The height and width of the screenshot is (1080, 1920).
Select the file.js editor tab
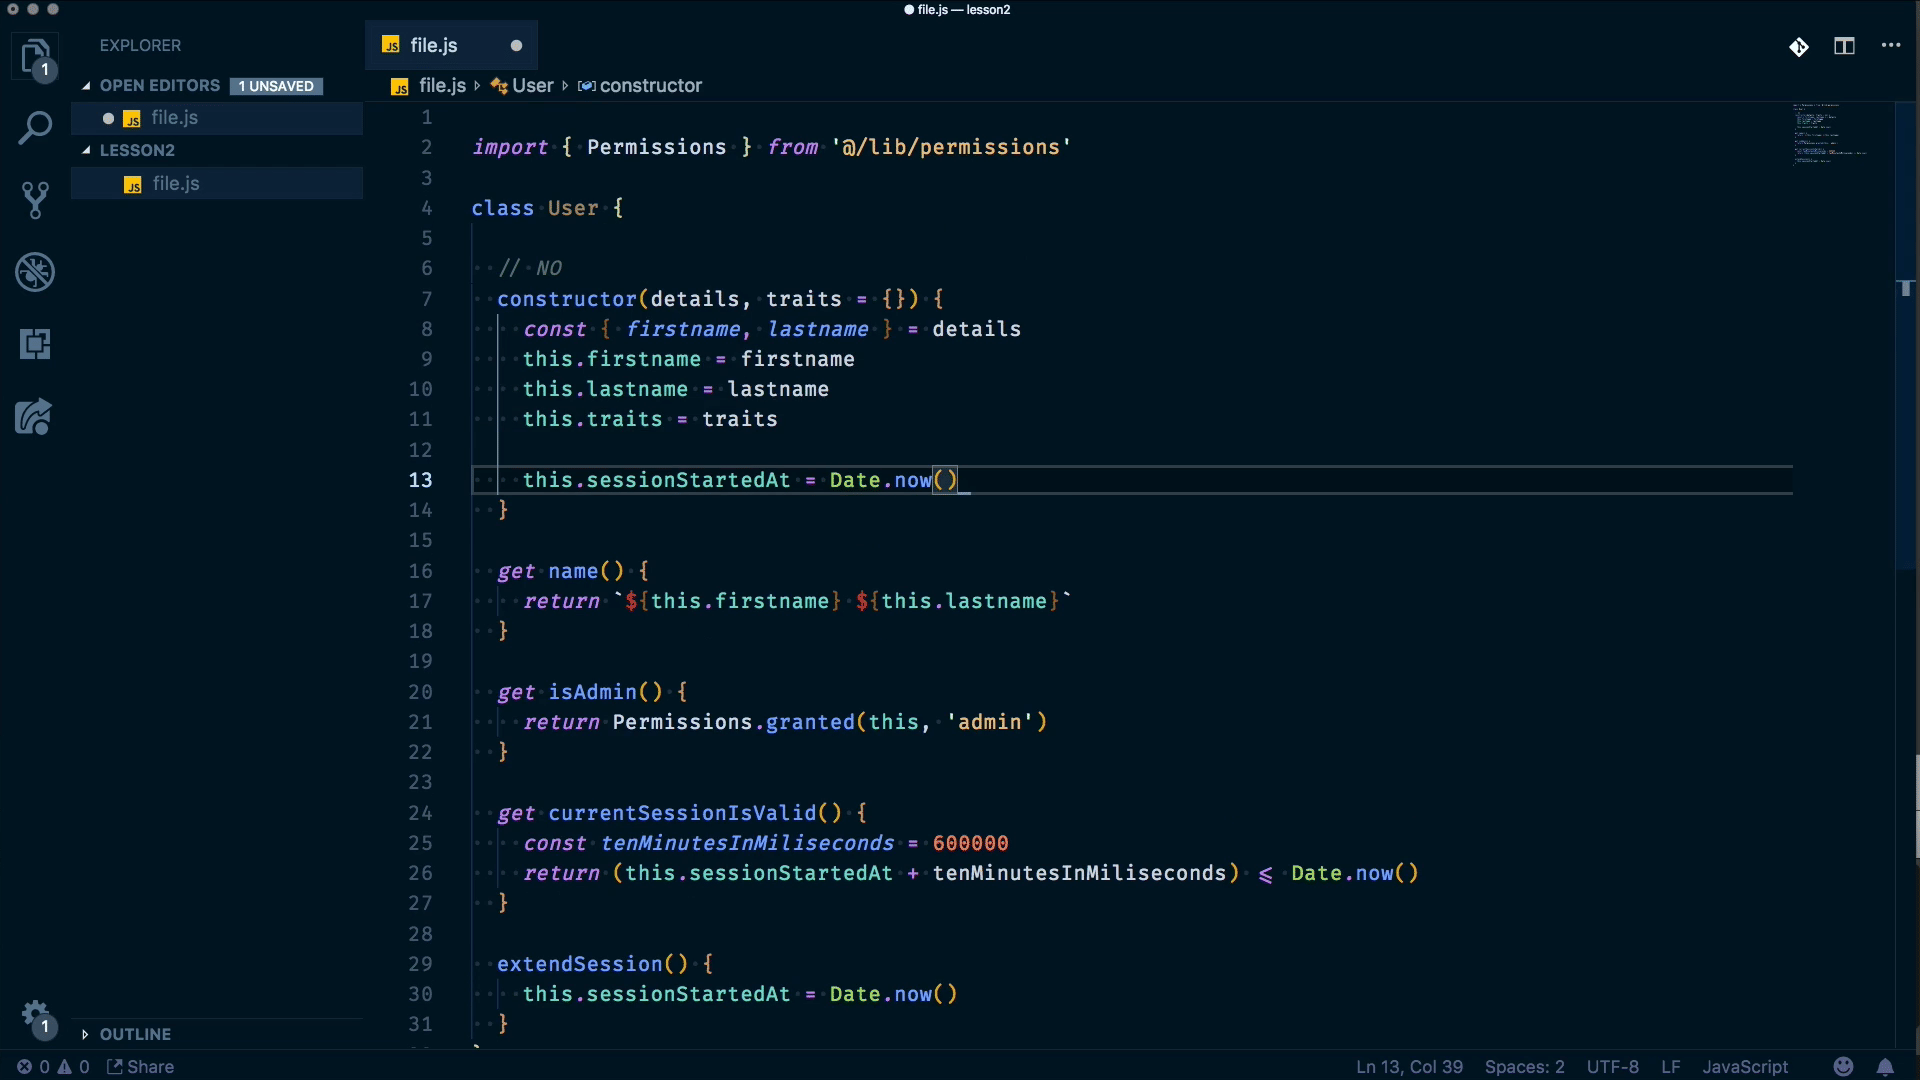coord(433,46)
